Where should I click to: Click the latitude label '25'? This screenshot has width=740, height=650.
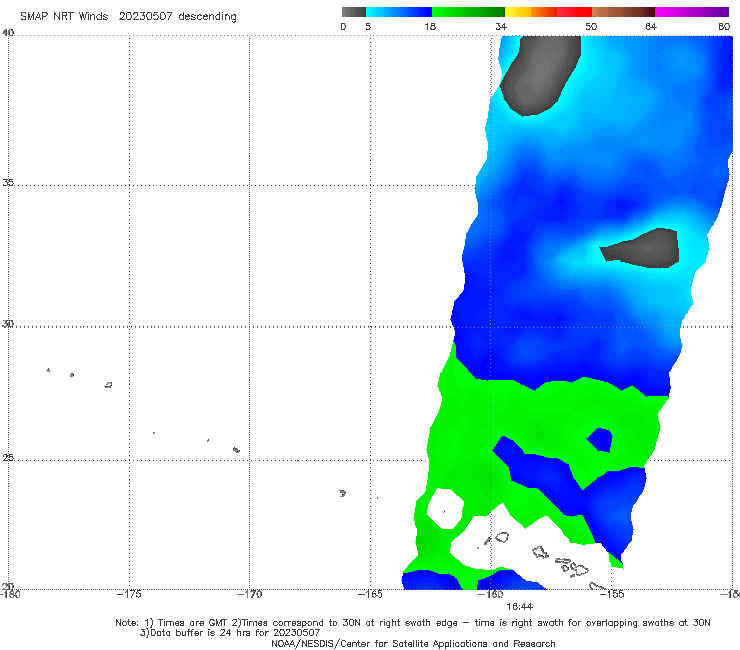pos(8,457)
